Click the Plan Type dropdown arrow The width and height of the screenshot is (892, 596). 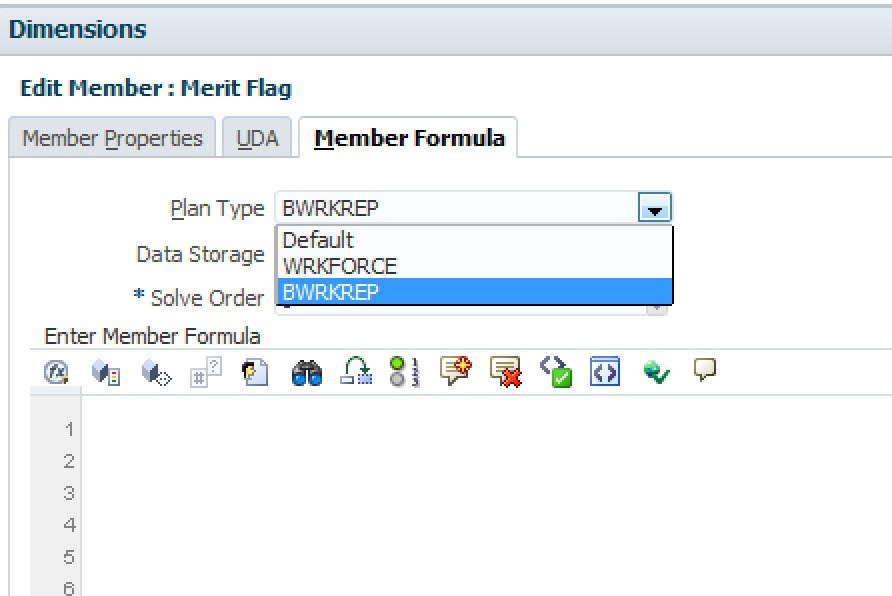click(654, 209)
